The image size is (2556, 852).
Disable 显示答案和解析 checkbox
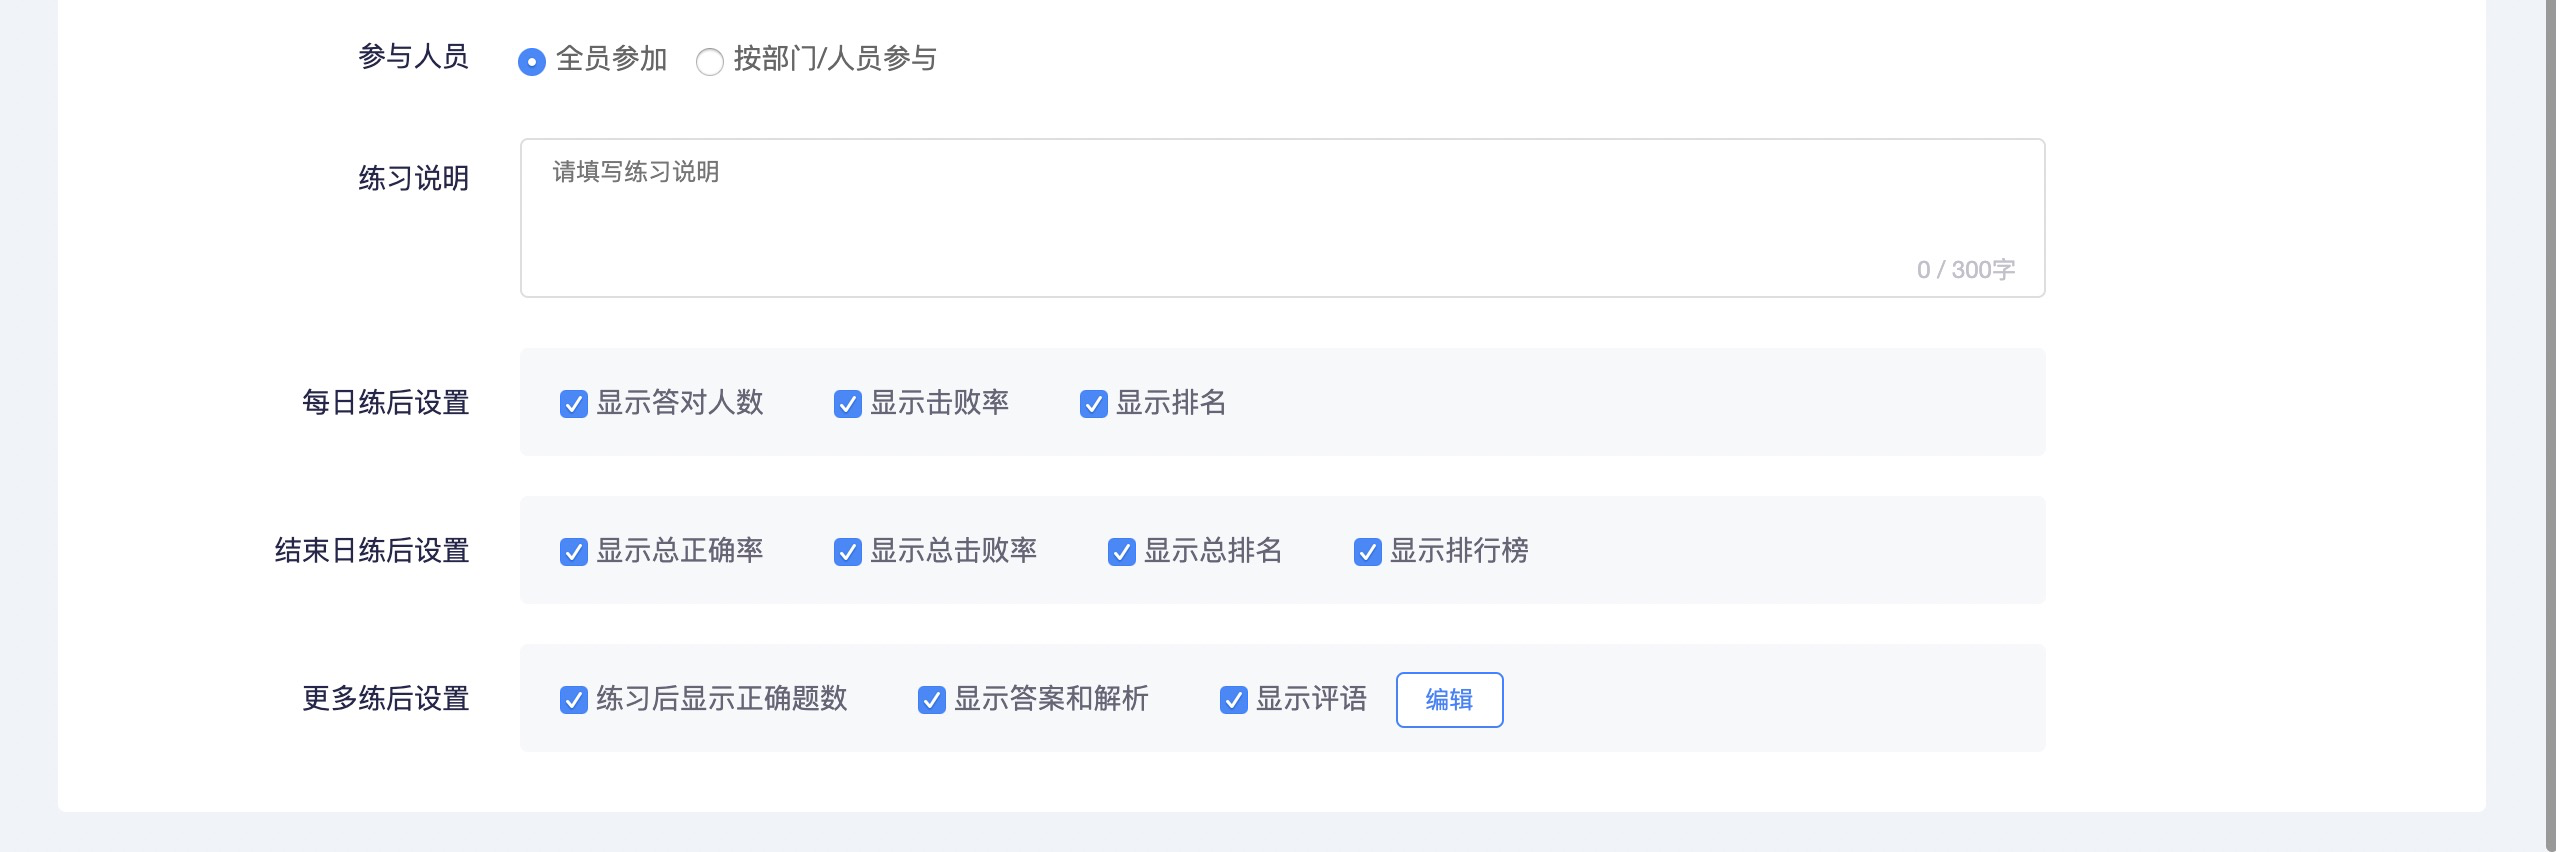coord(932,700)
